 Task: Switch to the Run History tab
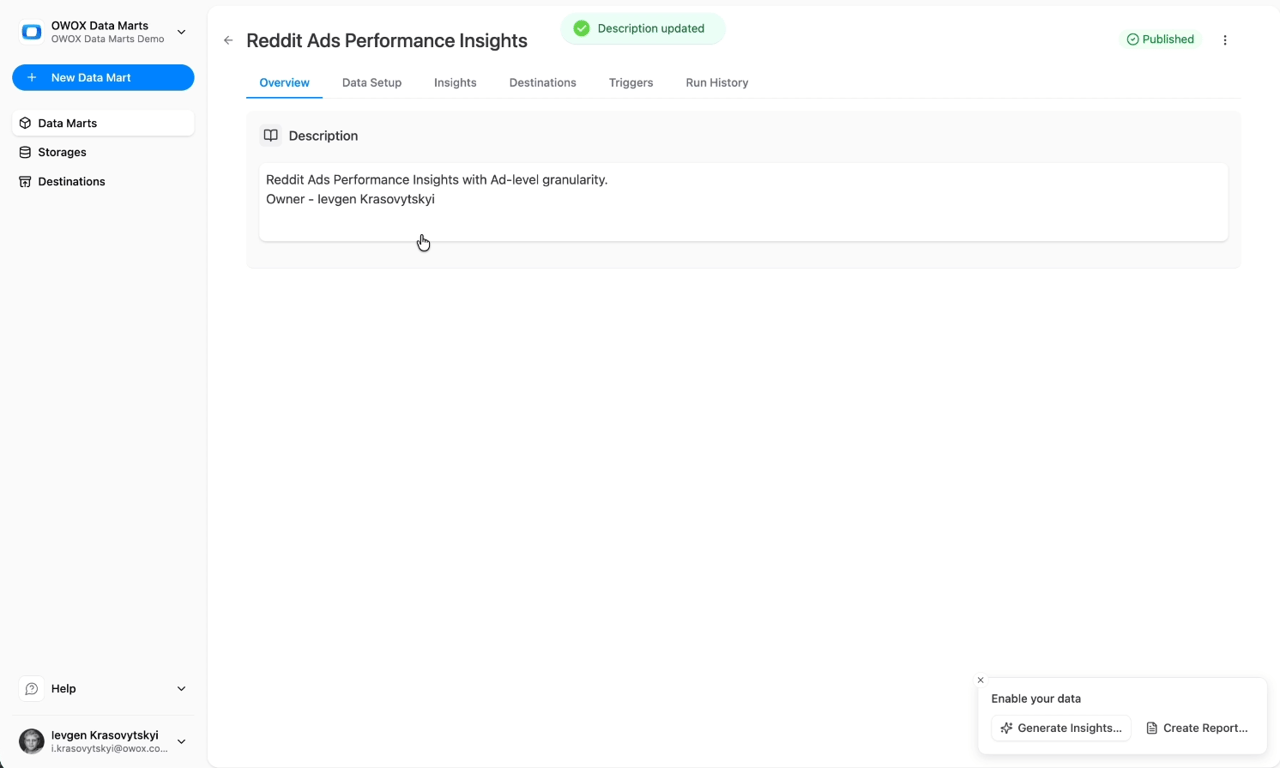(x=717, y=83)
